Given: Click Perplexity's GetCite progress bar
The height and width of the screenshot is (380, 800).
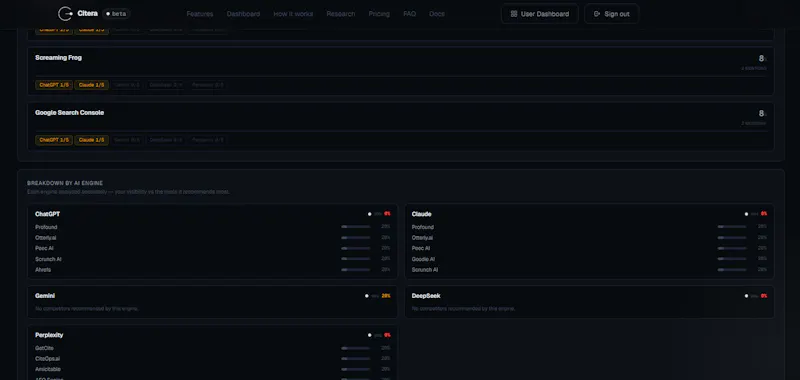Looking at the screenshot, I should (x=356, y=348).
